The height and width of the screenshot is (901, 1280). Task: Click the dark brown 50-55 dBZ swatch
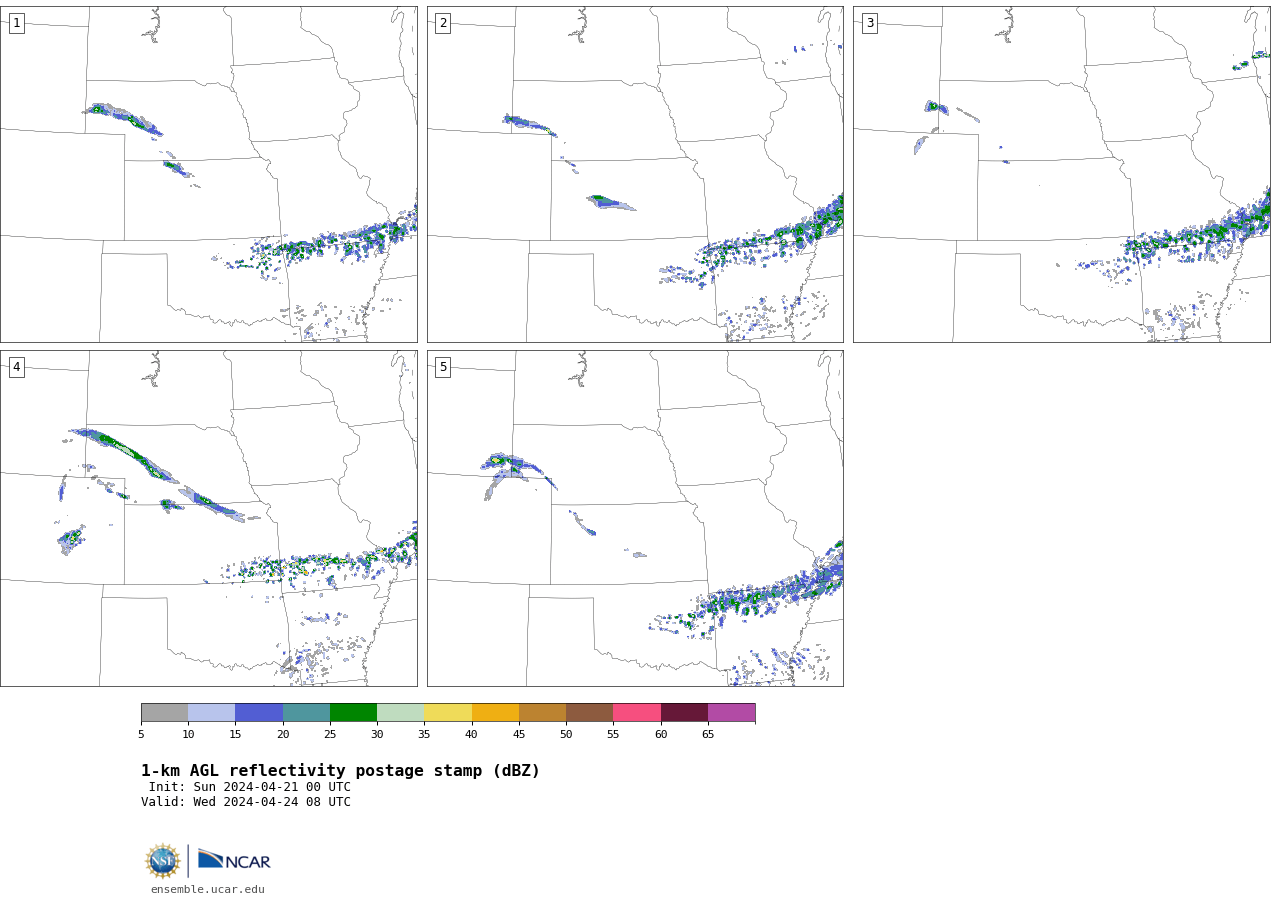(590, 713)
